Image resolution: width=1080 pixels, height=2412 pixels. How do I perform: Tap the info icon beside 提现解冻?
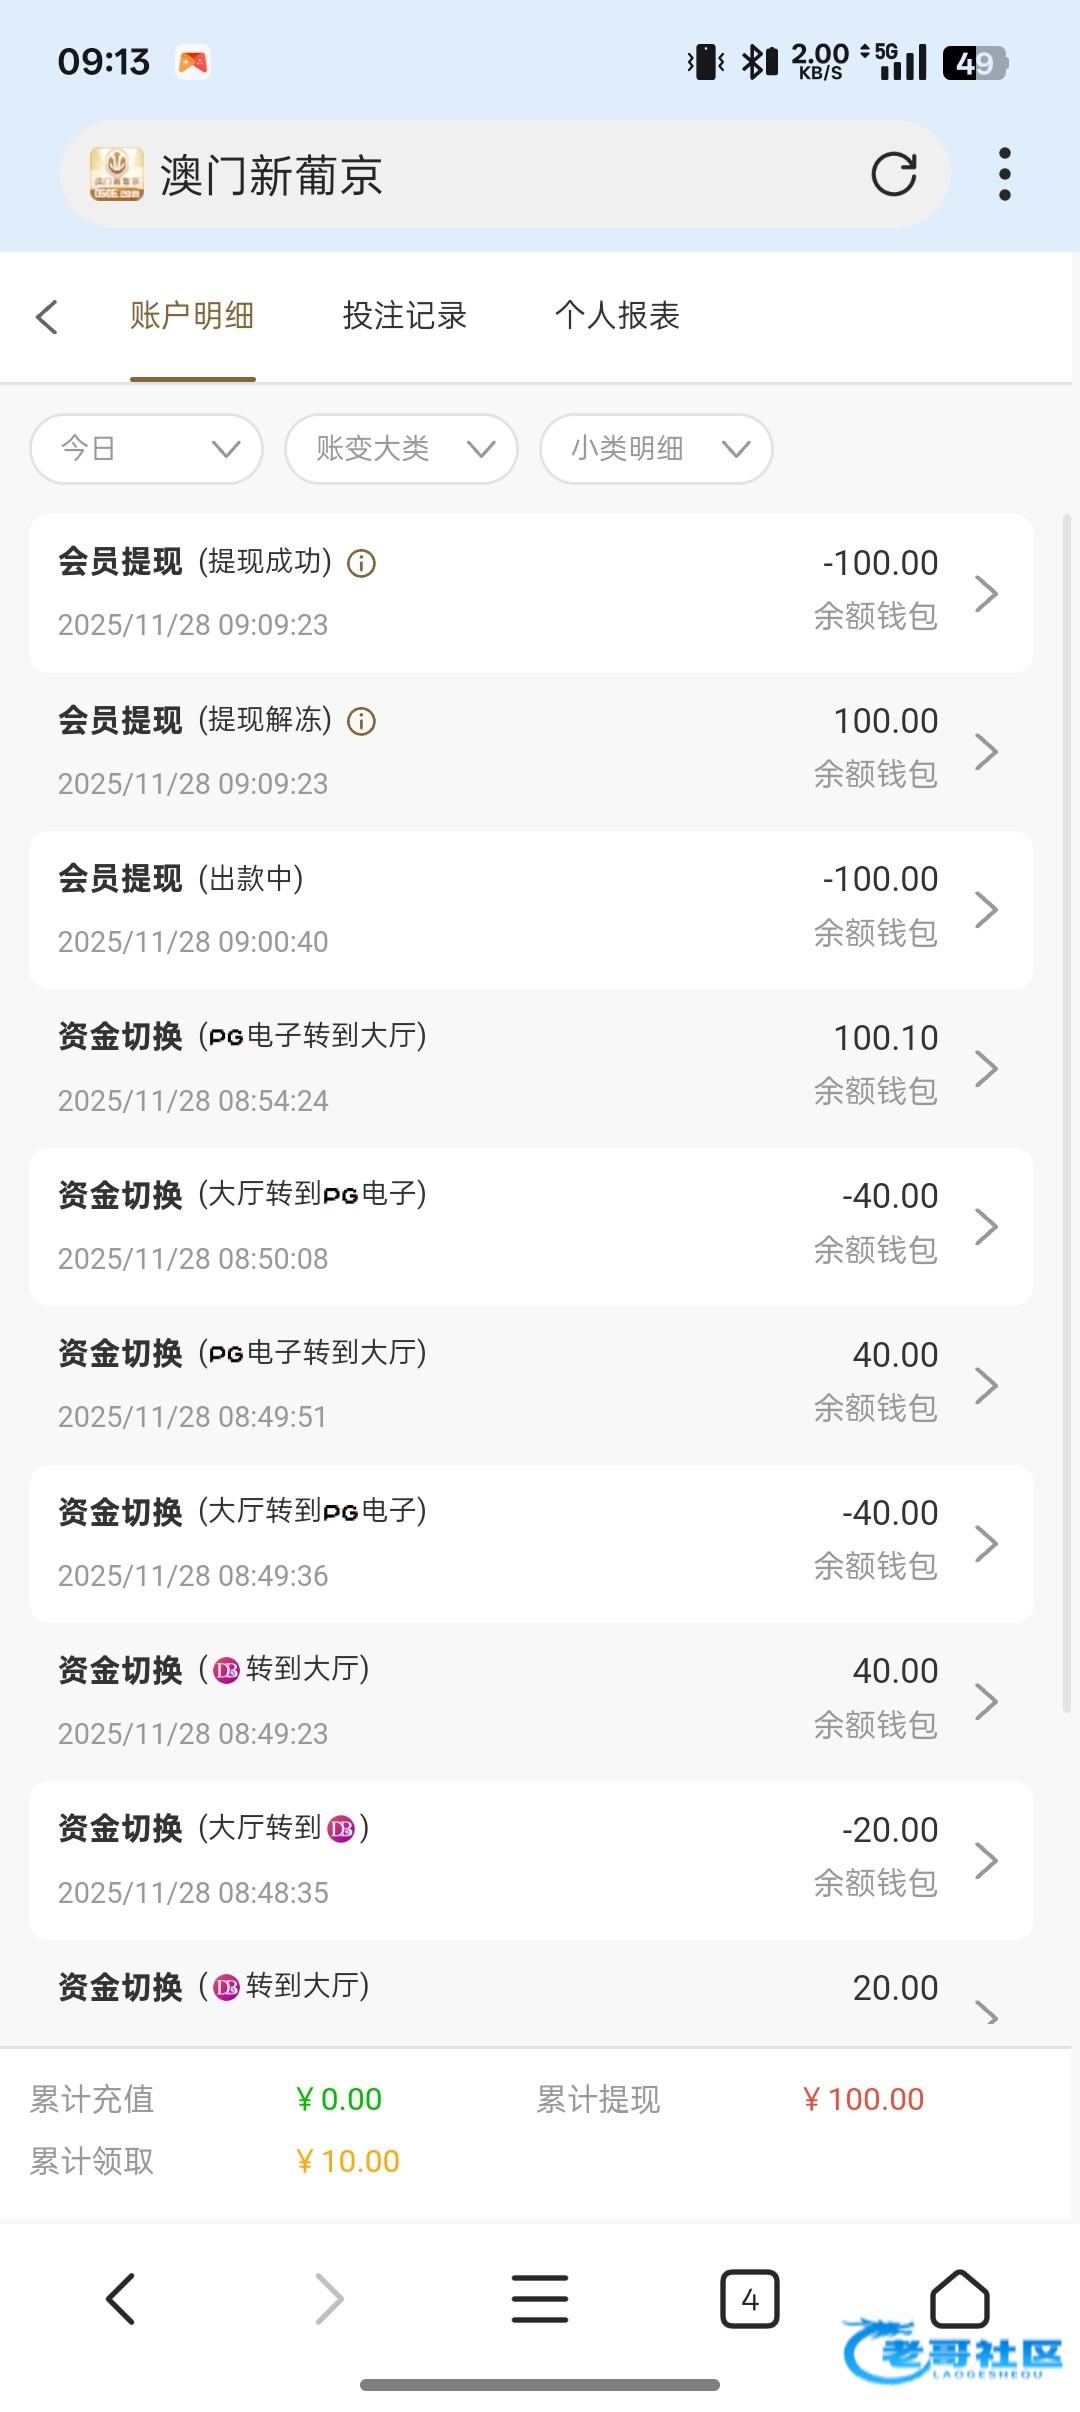[x=361, y=722]
